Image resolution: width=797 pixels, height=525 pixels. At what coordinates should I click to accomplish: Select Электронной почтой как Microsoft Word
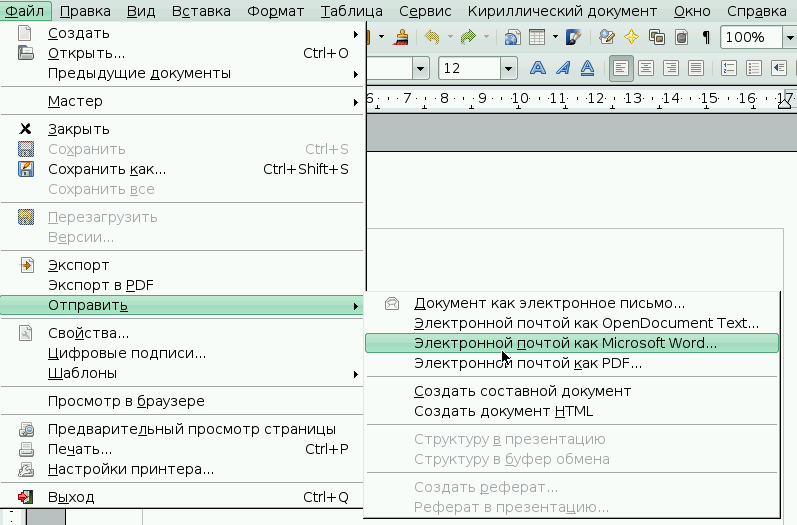click(x=566, y=343)
